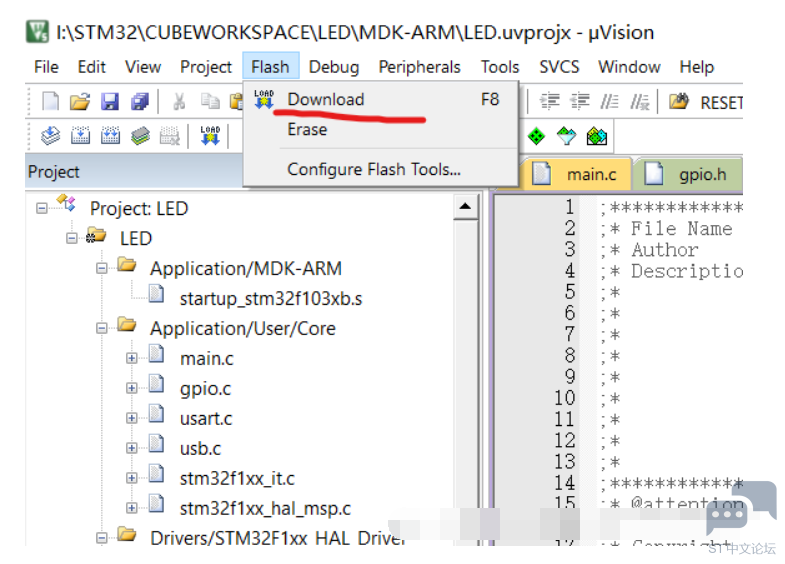
Task: Click the Save floppy disk icon
Action: (110, 102)
